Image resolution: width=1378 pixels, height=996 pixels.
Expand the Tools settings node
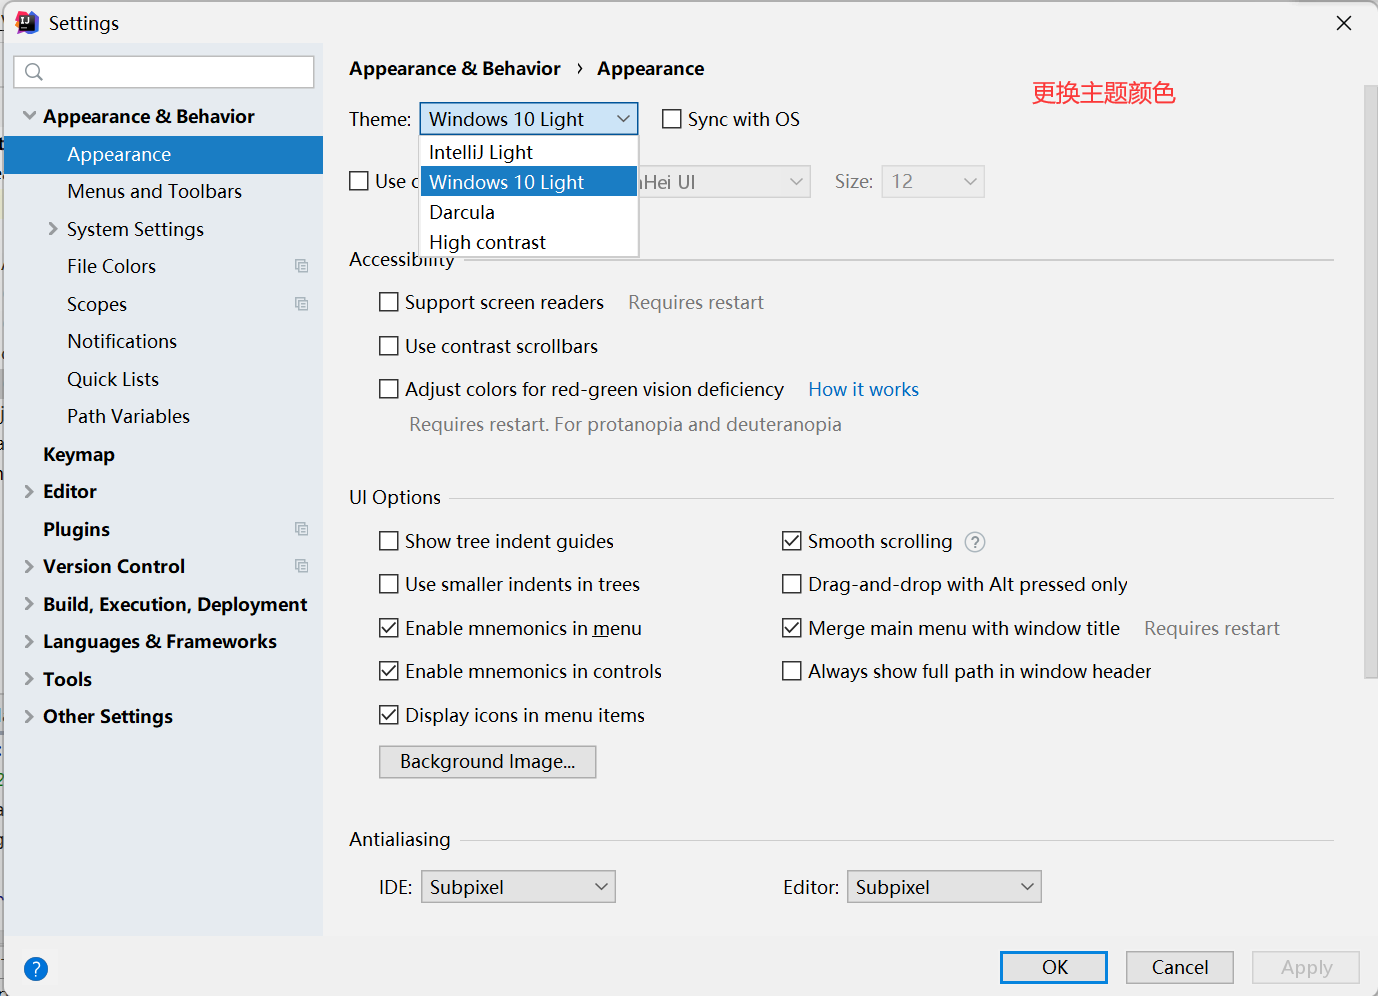(x=29, y=679)
